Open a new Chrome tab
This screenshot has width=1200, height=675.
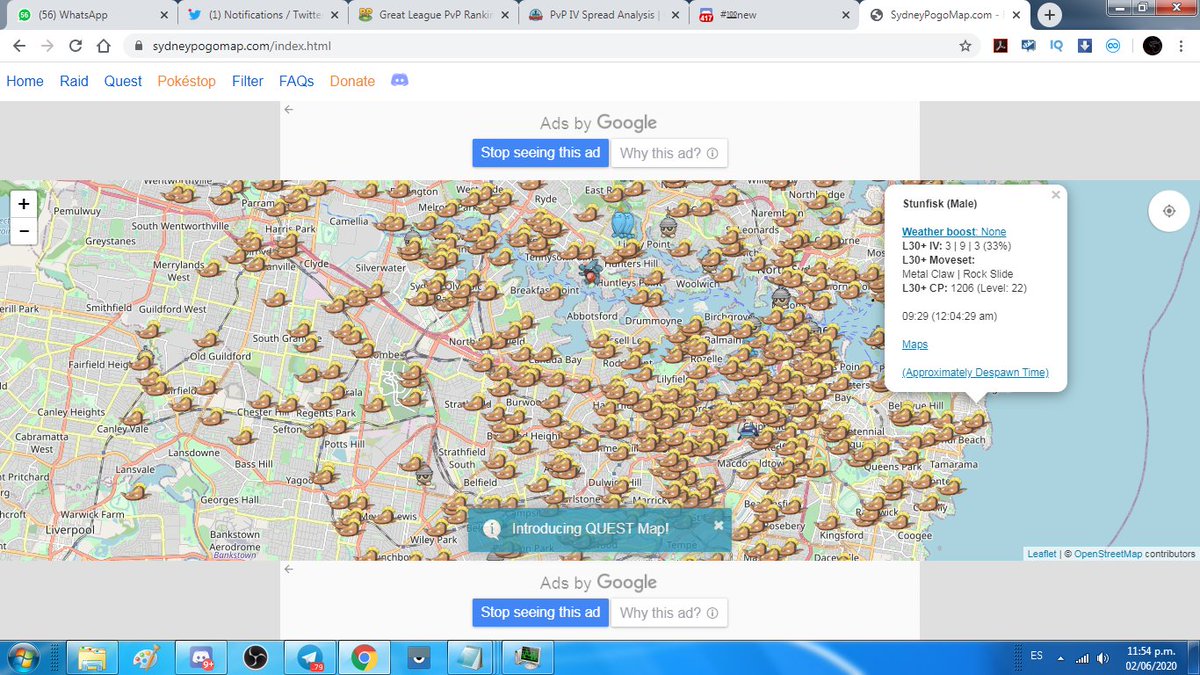tap(1049, 15)
